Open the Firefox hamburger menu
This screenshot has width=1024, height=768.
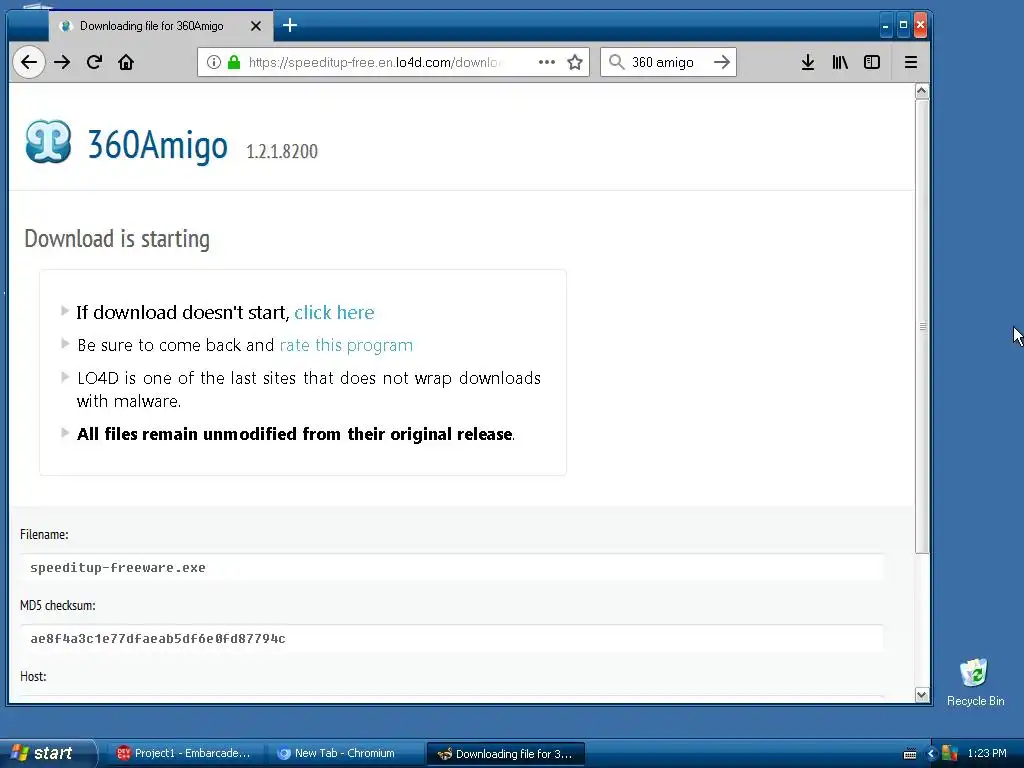click(911, 62)
